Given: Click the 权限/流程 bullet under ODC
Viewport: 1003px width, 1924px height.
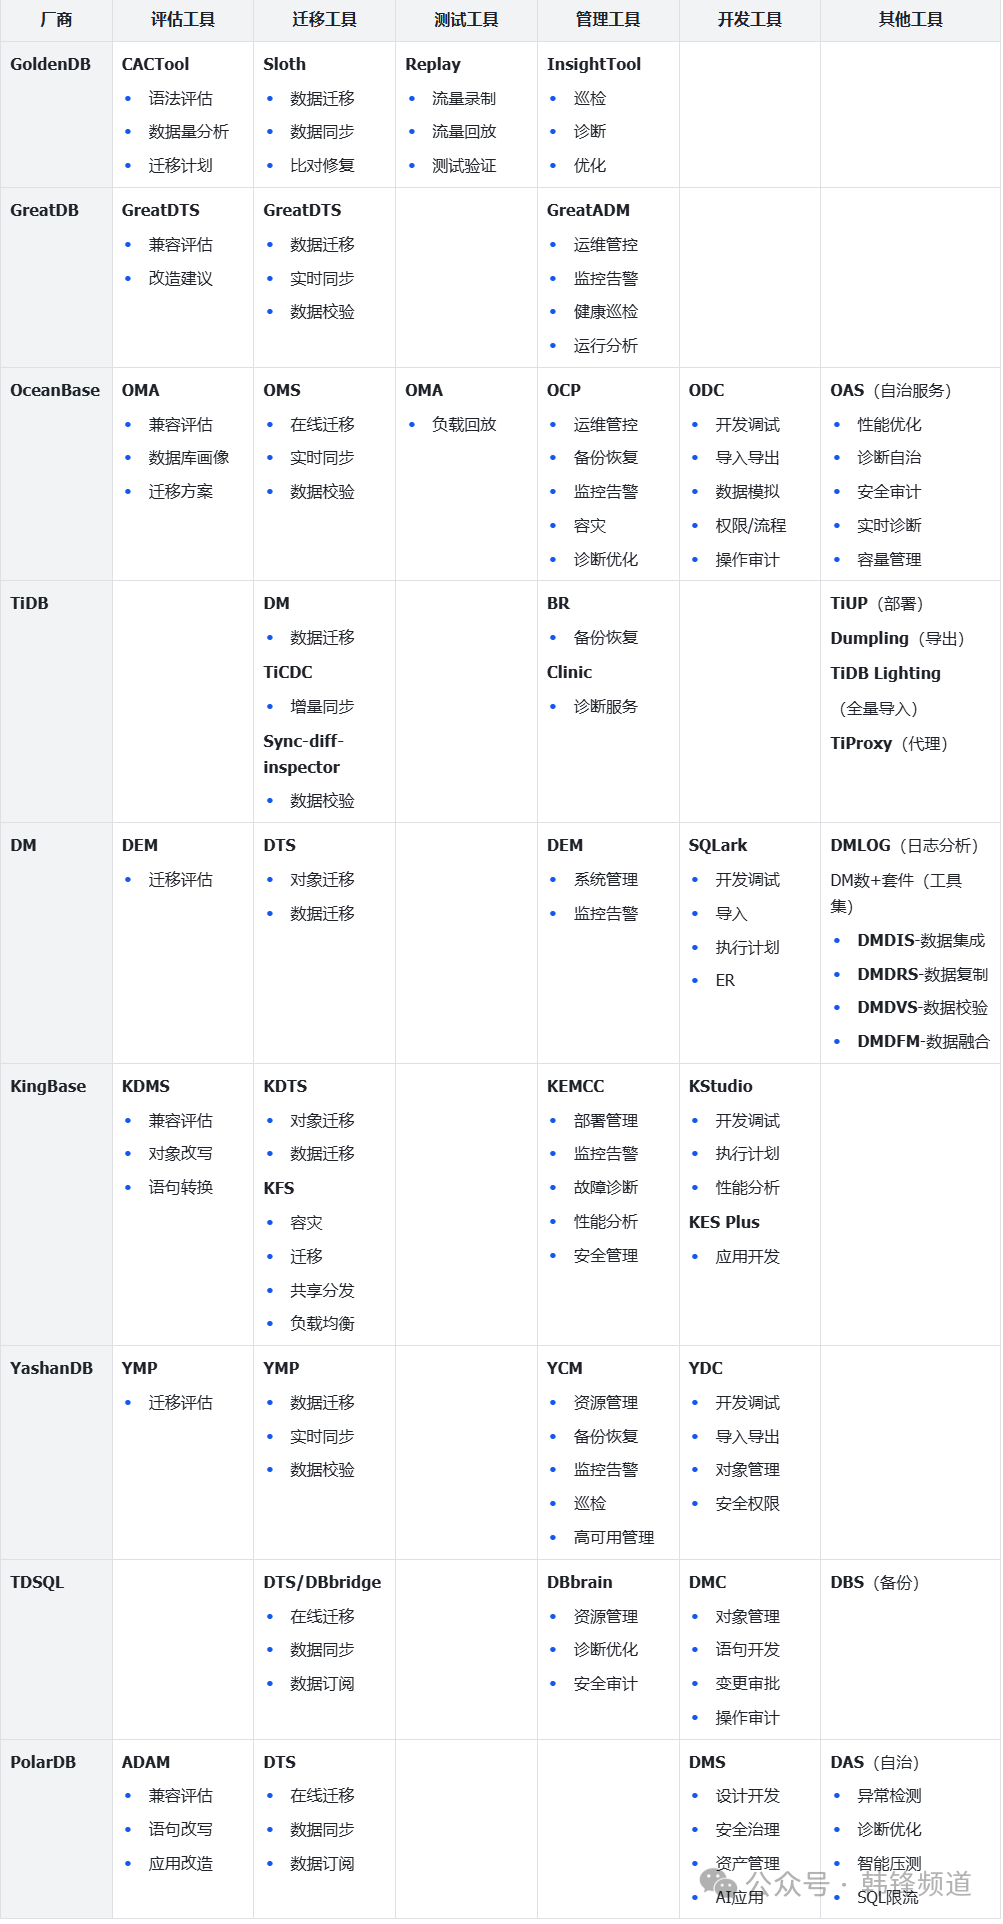Looking at the screenshot, I should point(751,525).
